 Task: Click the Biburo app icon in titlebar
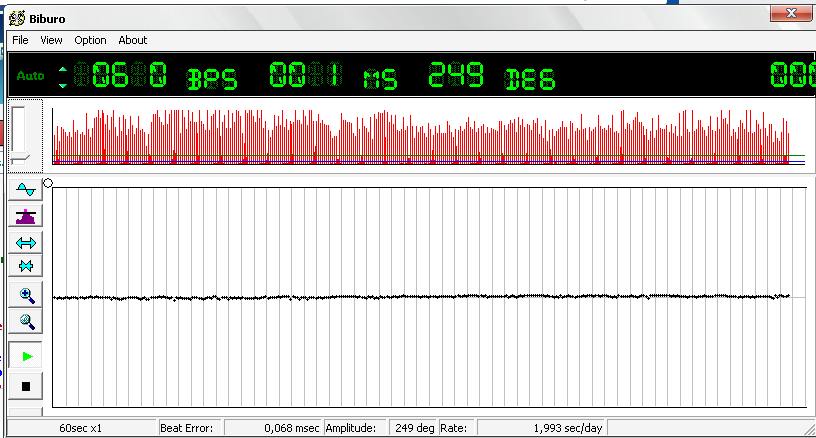click(17, 15)
